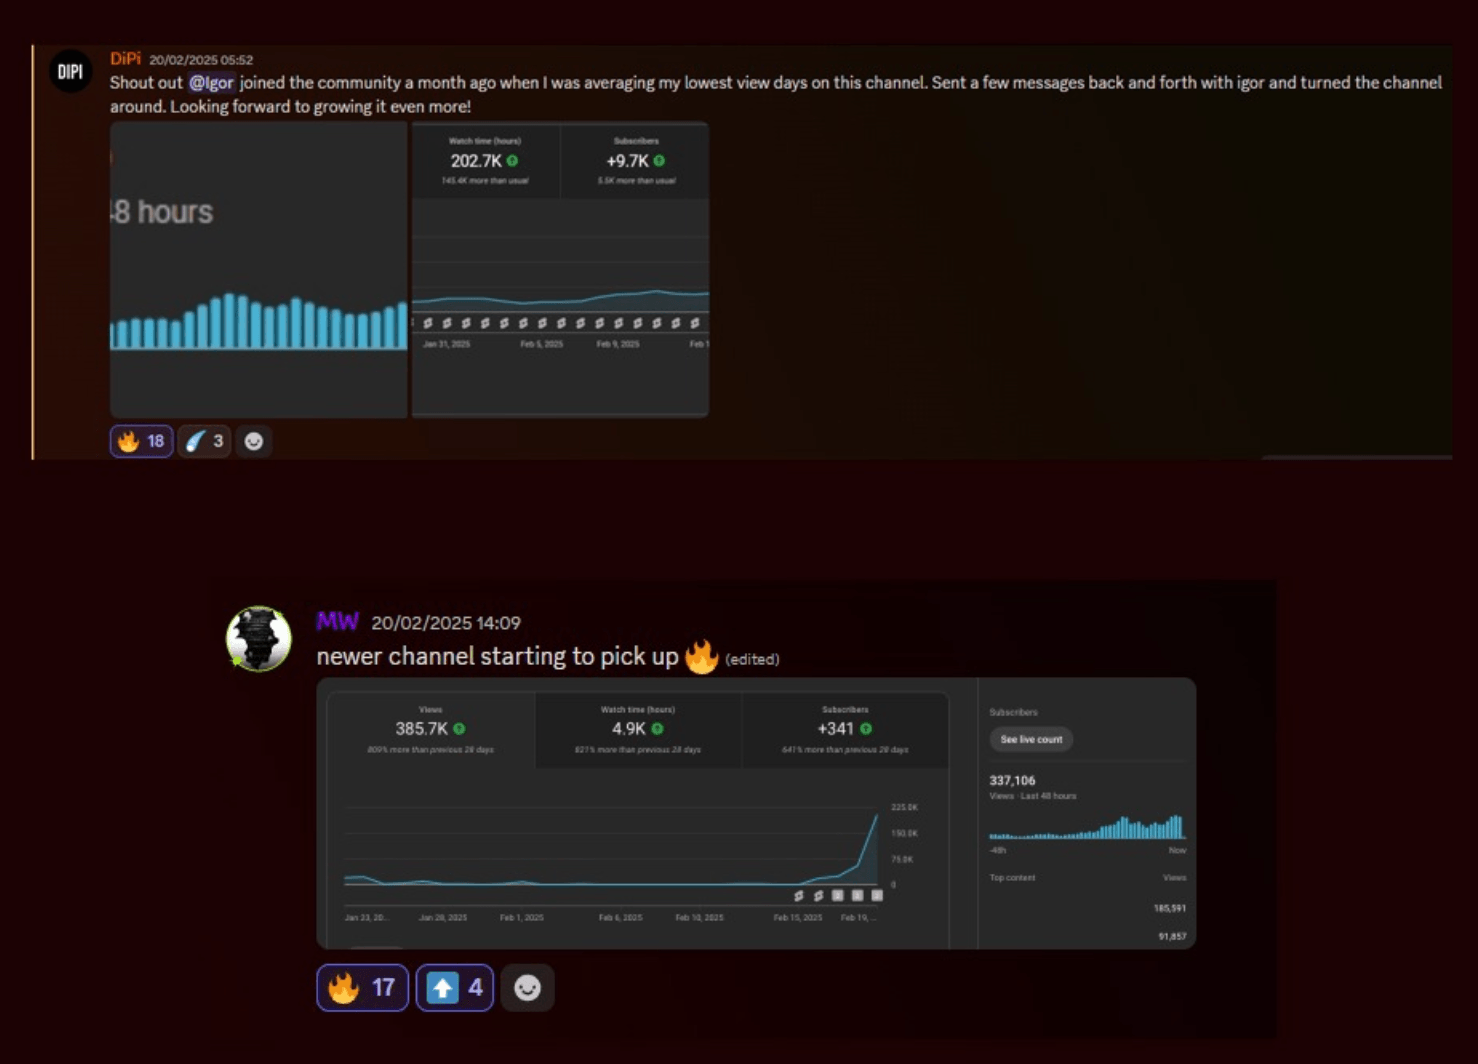Add a reaction to MW's message

[x=527, y=988]
